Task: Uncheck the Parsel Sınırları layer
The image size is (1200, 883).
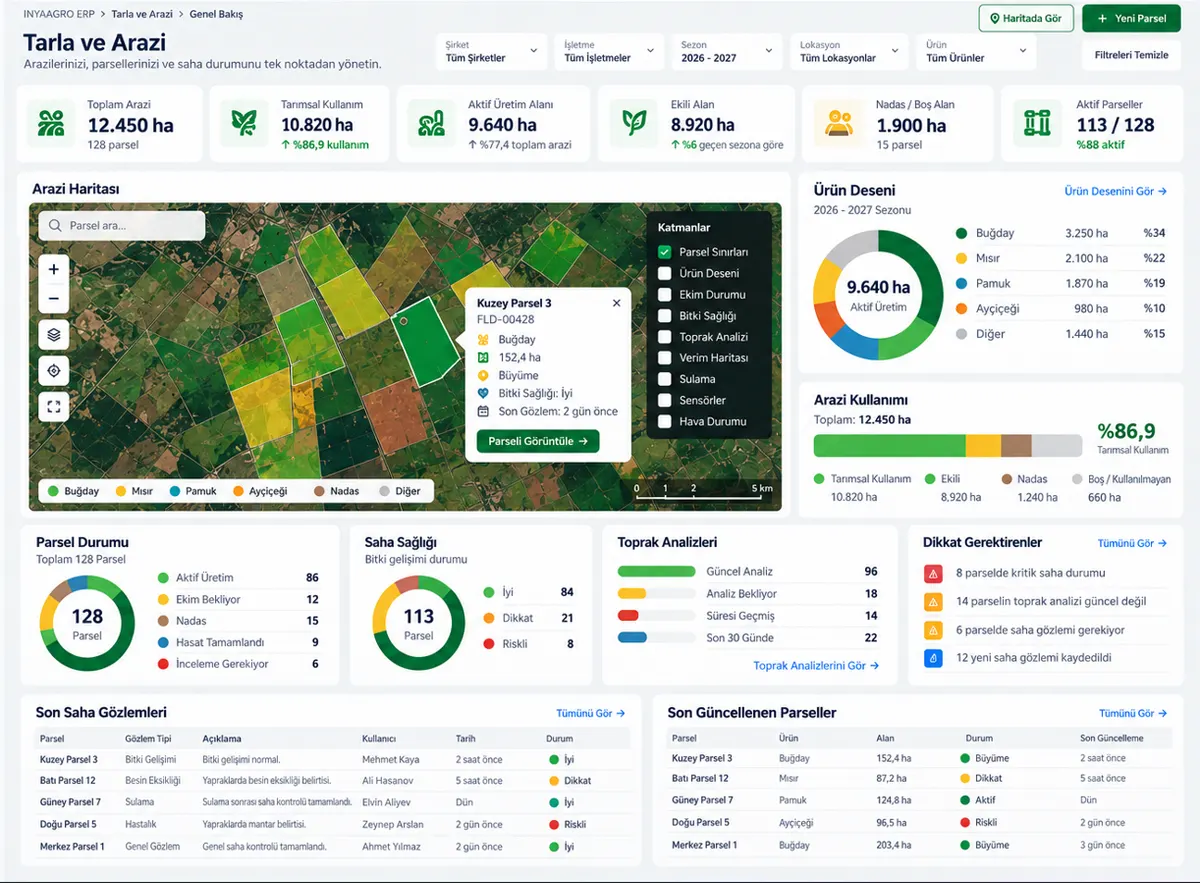Action: point(664,252)
